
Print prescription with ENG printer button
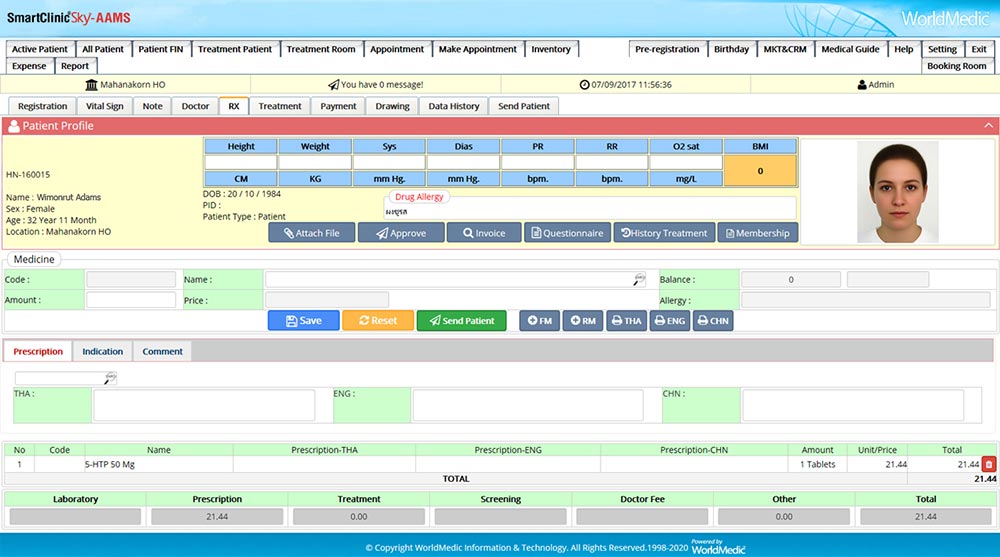click(x=669, y=321)
